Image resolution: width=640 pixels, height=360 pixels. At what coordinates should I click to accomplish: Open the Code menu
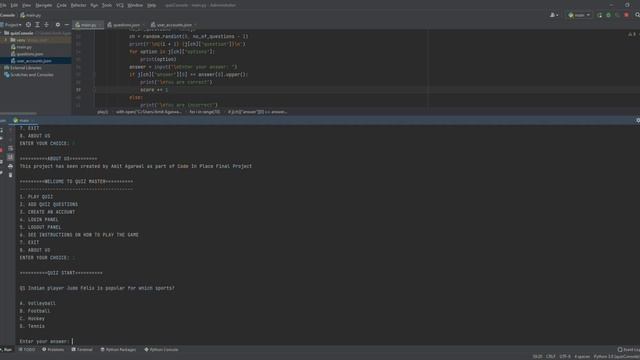tap(62, 5)
